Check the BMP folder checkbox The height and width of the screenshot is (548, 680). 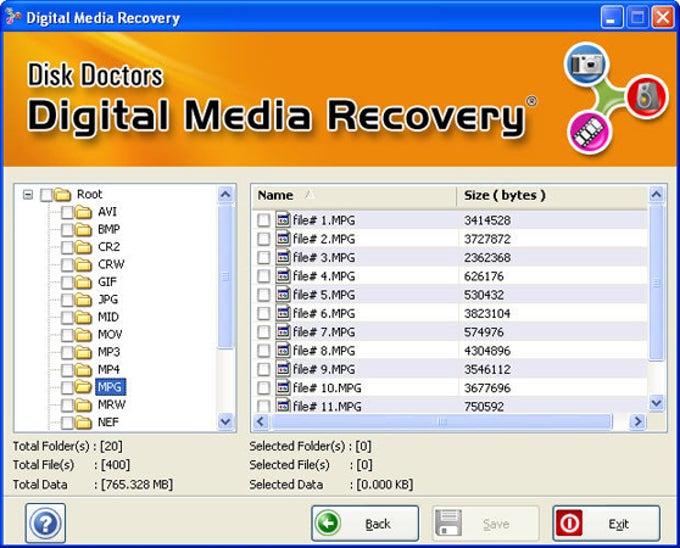[x=67, y=230]
